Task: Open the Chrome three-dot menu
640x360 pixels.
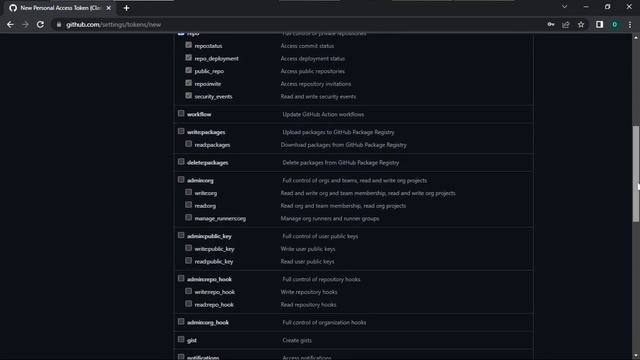Action: pyautogui.click(x=630, y=24)
